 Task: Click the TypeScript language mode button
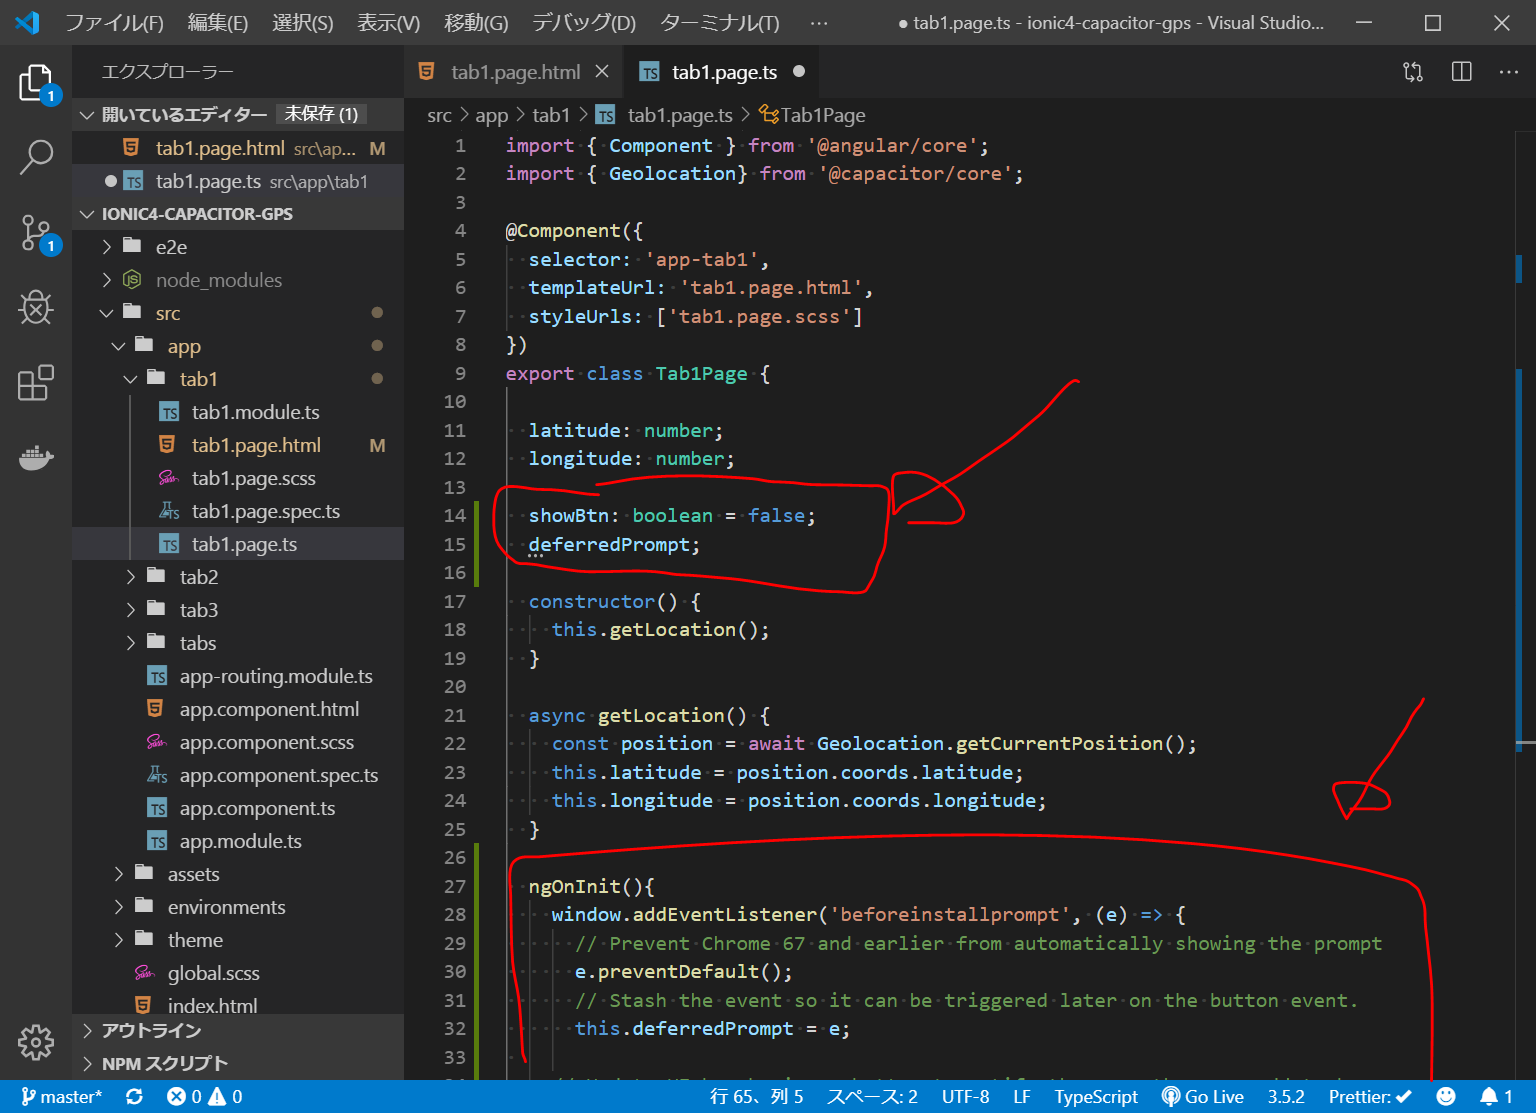click(x=1095, y=1097)
